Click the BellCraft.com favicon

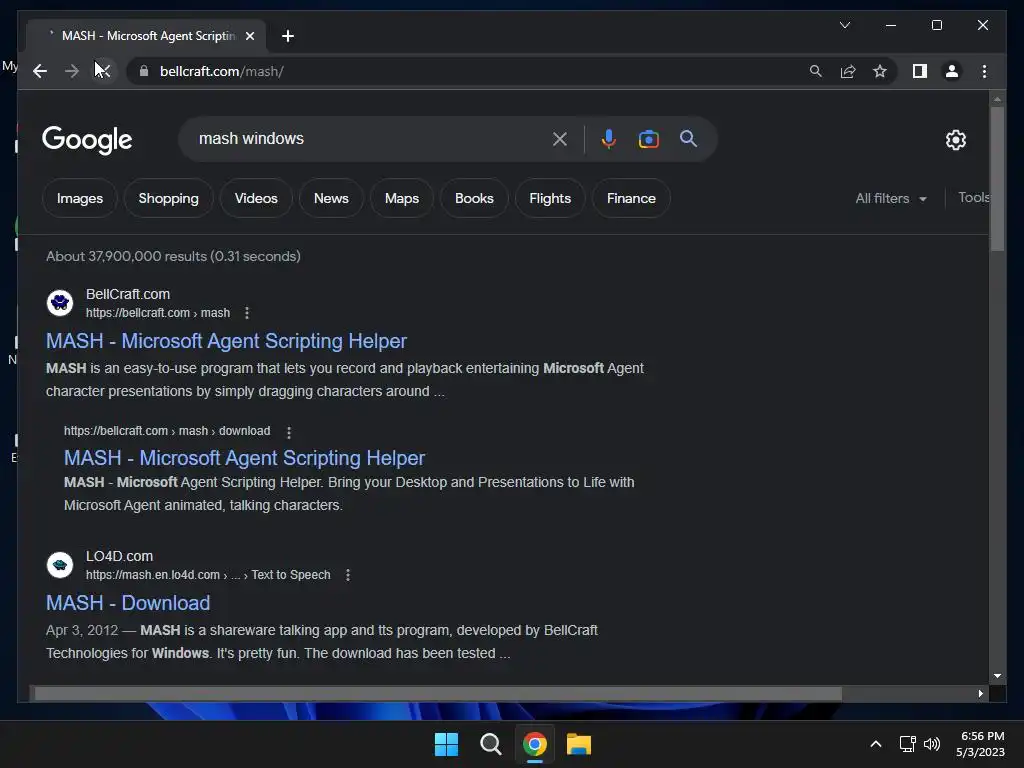point(60,303)
